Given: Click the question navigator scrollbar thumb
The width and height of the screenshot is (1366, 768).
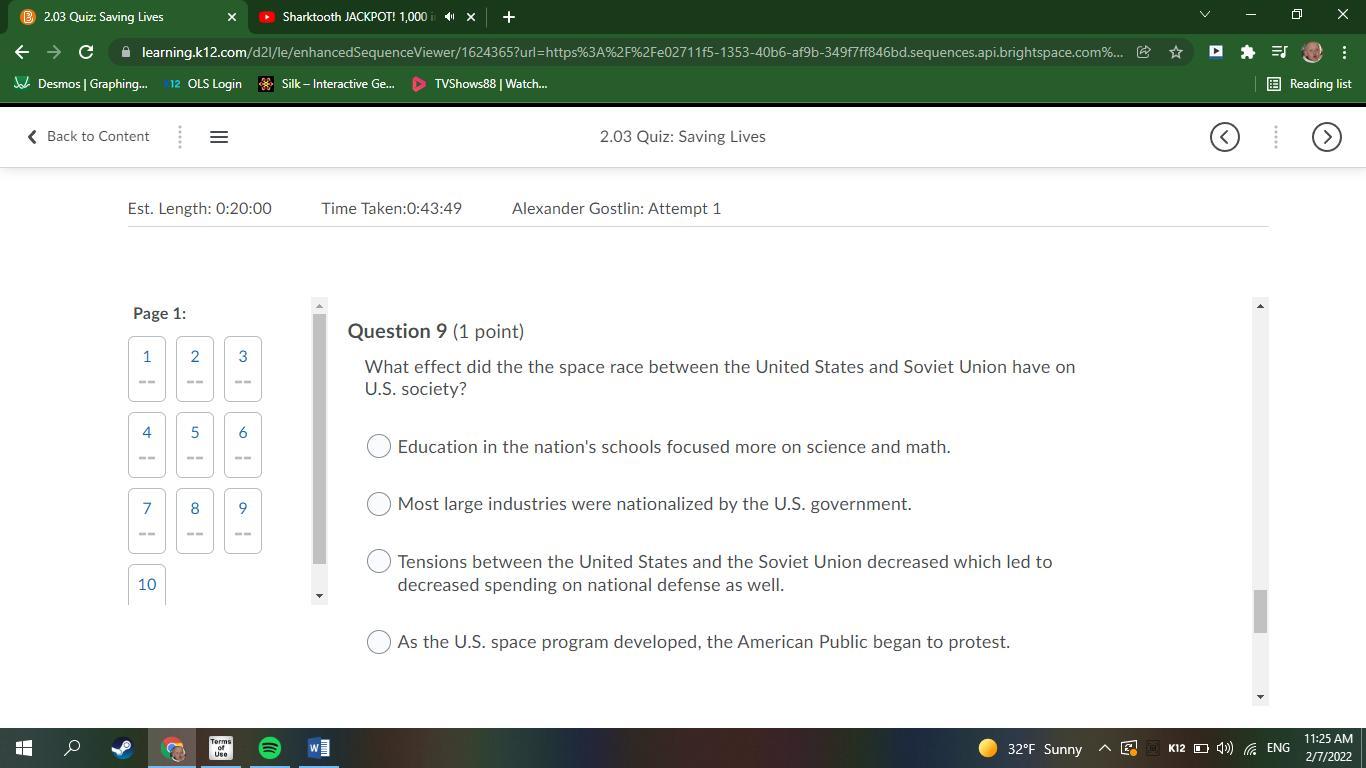Looking at the screenshot, I should (x=320, y=439).
